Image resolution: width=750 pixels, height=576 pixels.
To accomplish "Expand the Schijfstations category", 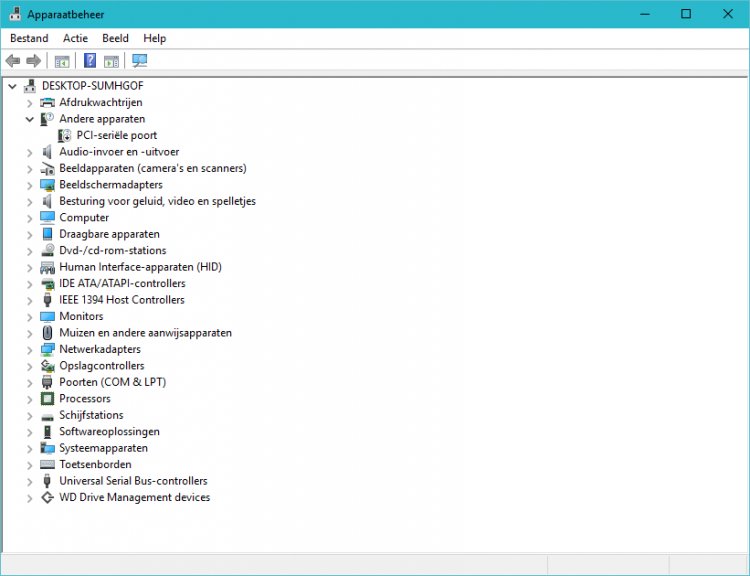I will (29, 415).
